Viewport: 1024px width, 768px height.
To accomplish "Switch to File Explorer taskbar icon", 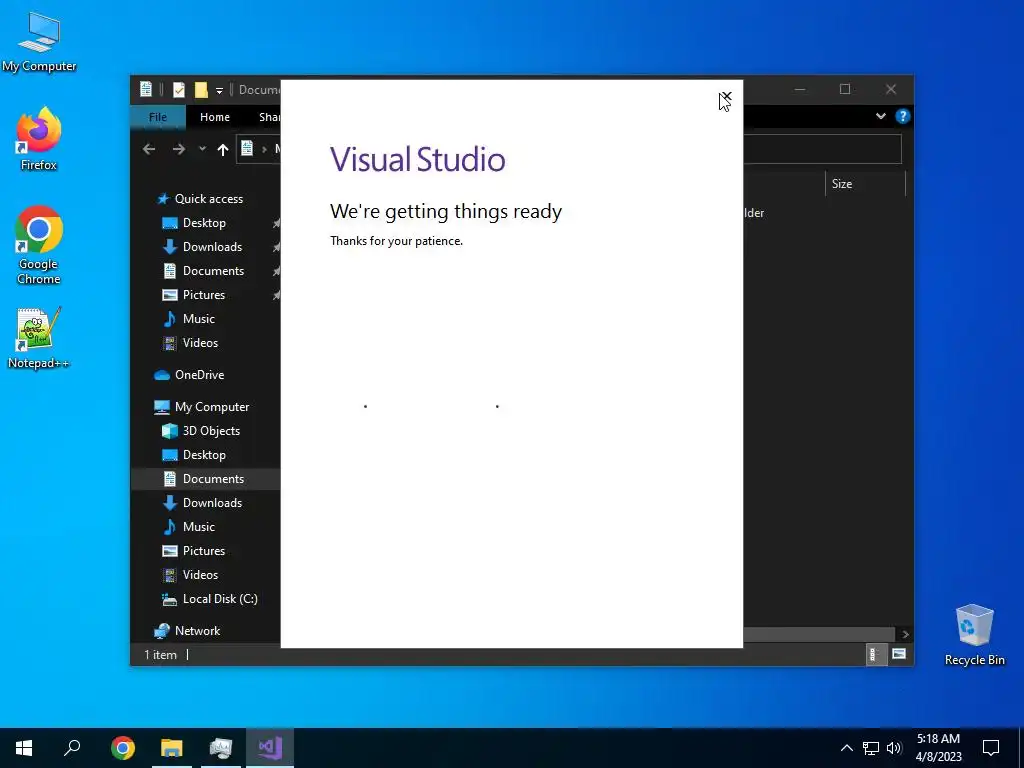I will click(x=172, y=748).
